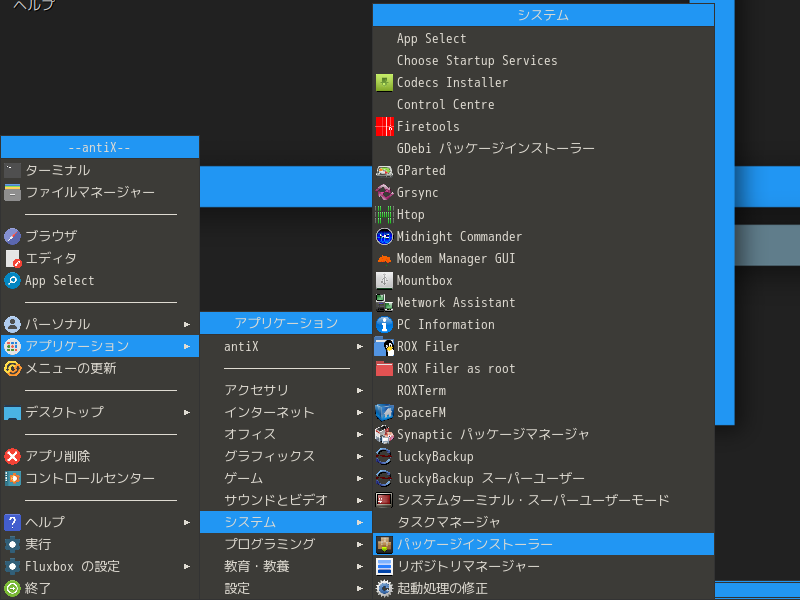Click the Htop green bars icon
This screenshot has width=800, height=600.
(384, 214)
